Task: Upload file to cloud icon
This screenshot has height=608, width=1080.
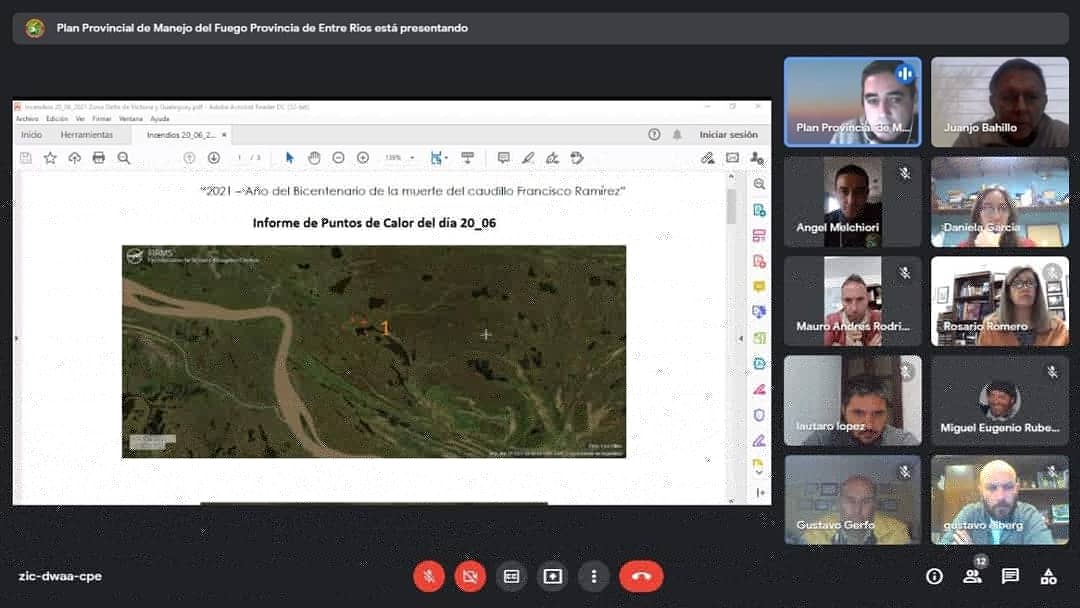Action: click(x=74, y=158)
